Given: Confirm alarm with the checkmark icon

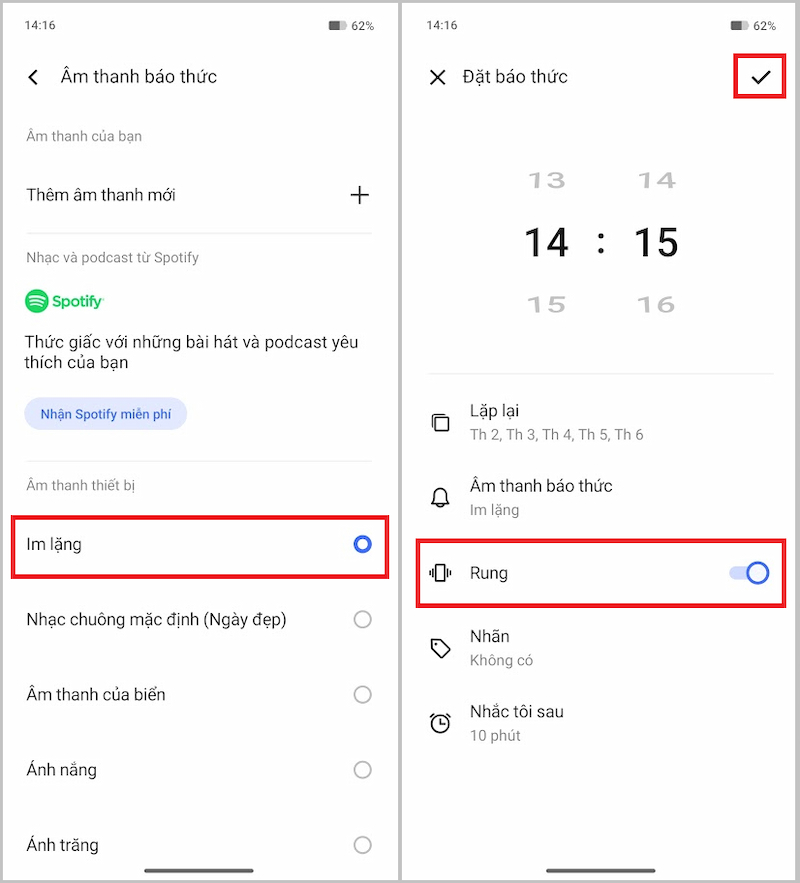Looking at the screenshot, I should (762, 77).
